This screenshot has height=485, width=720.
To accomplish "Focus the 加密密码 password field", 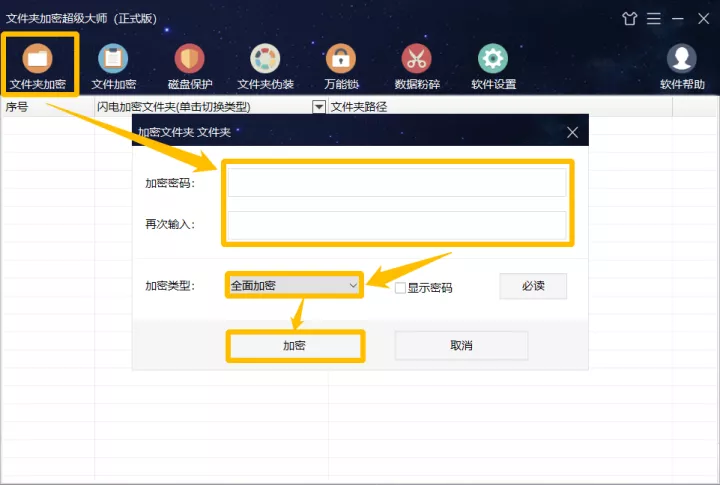I will tap(397, 182).
